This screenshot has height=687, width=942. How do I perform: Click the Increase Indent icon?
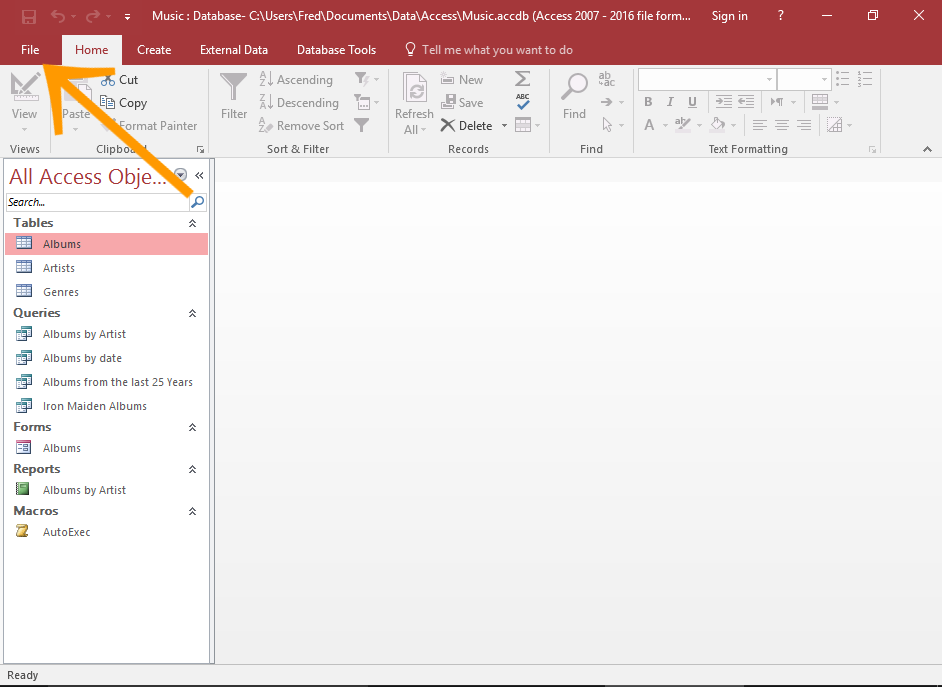(723, 101)
